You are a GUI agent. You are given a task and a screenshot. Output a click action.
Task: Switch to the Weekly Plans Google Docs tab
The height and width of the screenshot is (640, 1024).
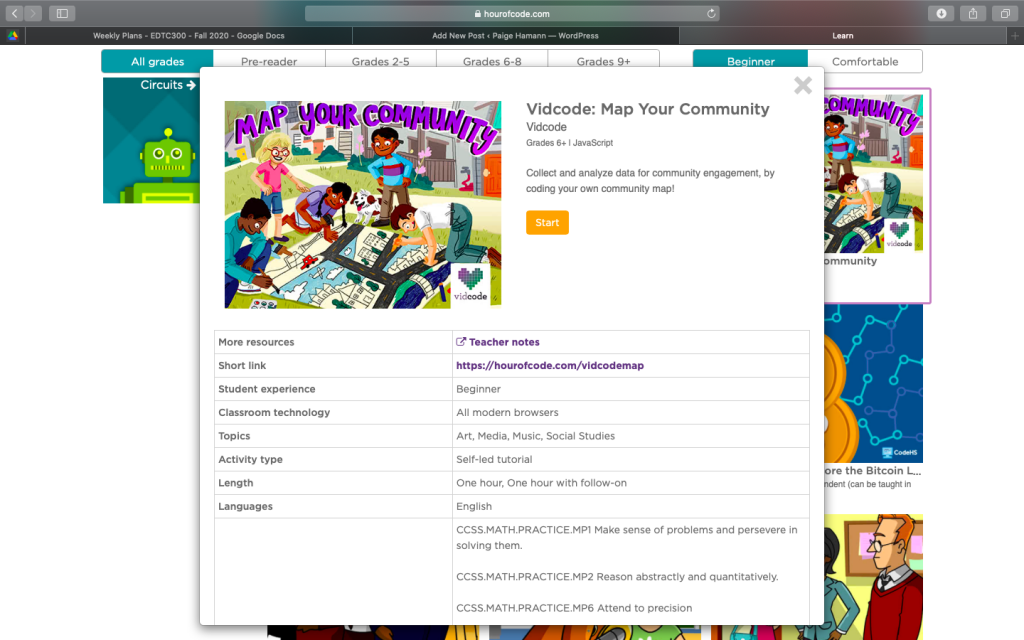point(189,36)
